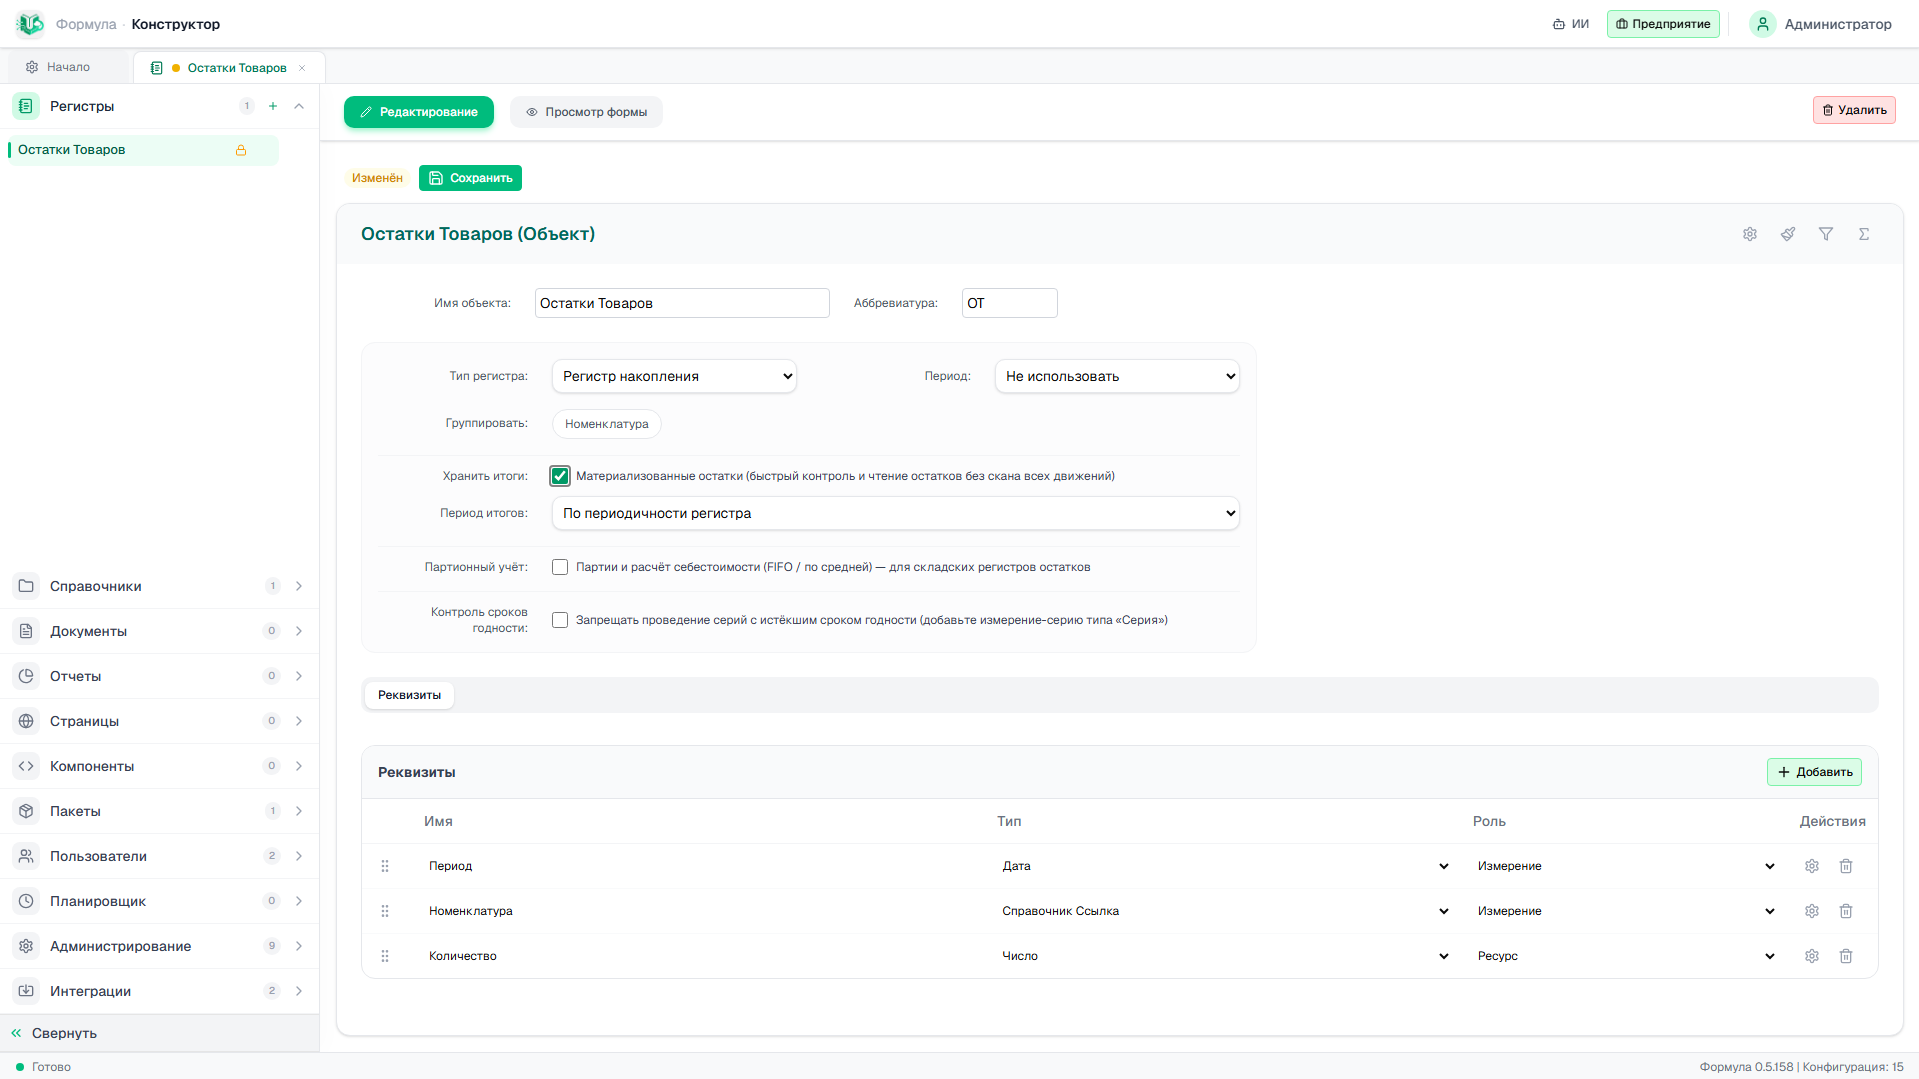
Task: Click the brush icon in object header
Action: 1788,234
